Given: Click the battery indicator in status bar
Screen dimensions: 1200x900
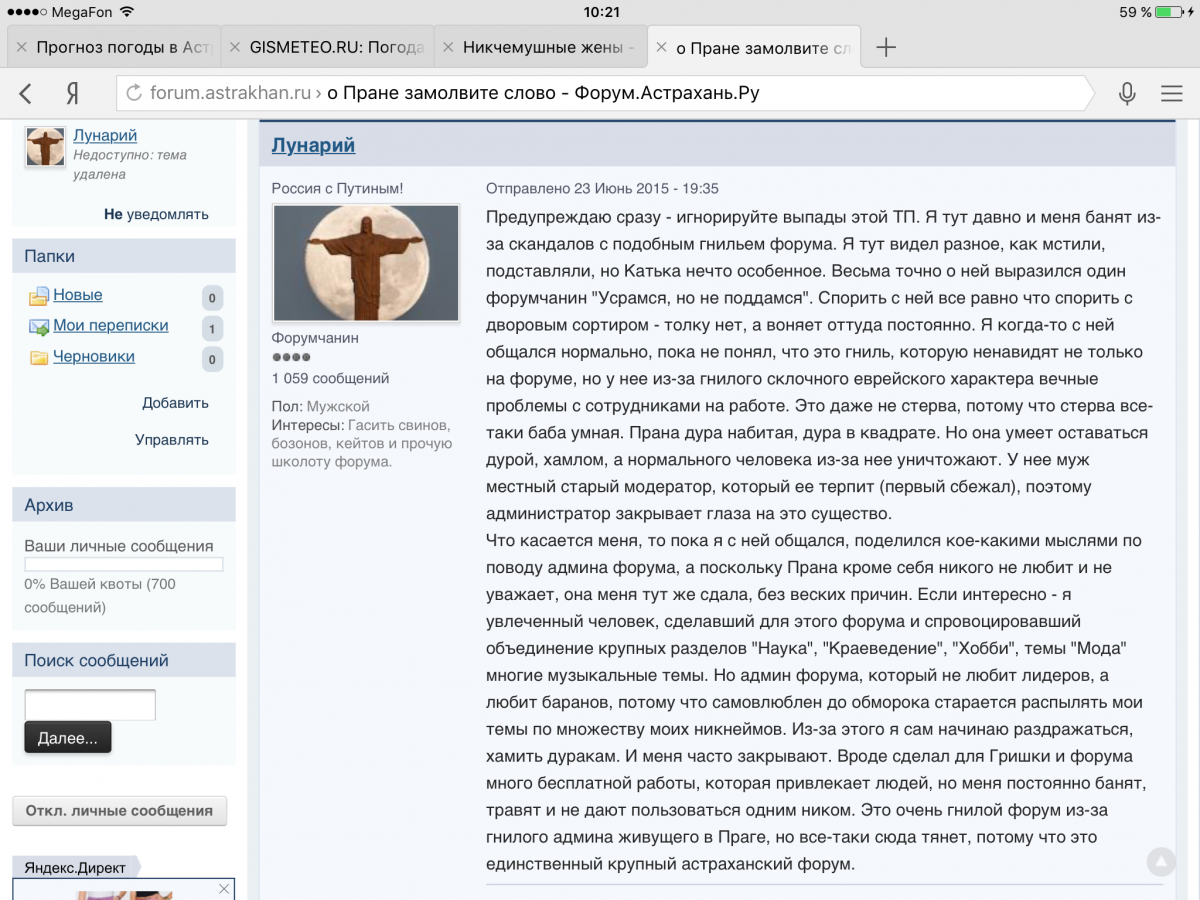Looking at the screenshot, I should click(x=1170, y=12).
